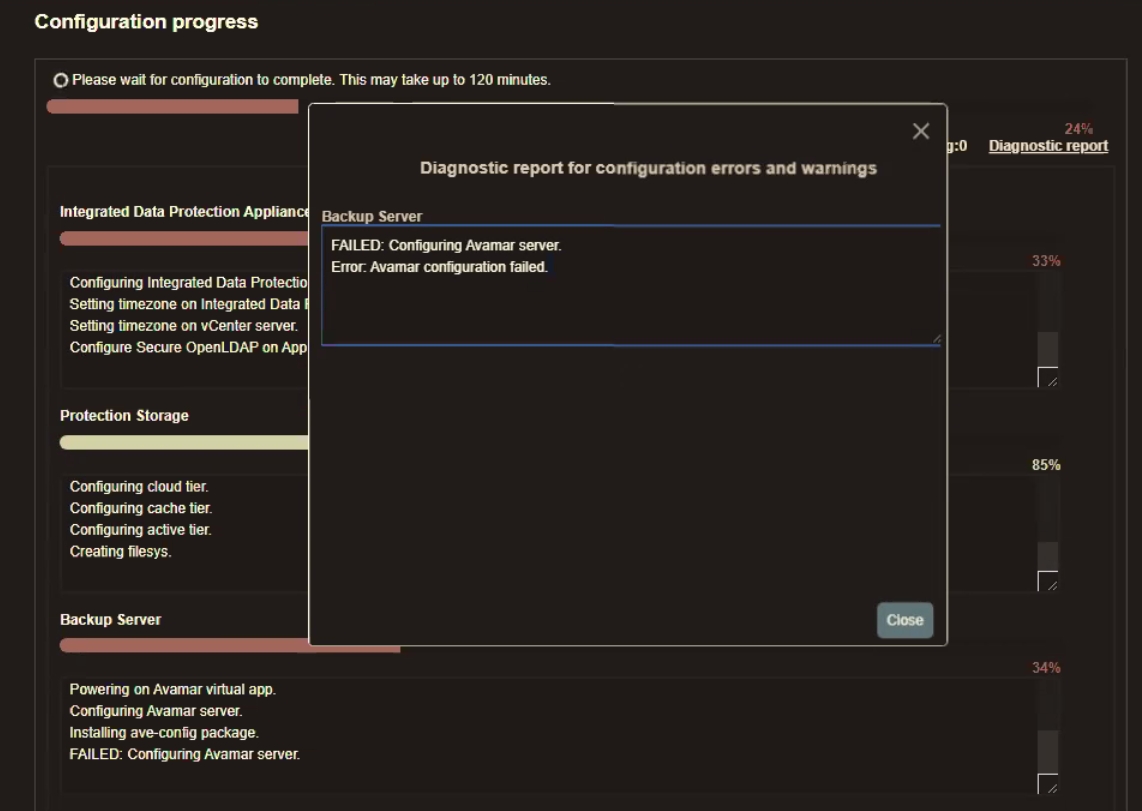1142x811 pixels.
Task: Click 'Installing ave-config package.' log line
Action: tap(164, 732)
